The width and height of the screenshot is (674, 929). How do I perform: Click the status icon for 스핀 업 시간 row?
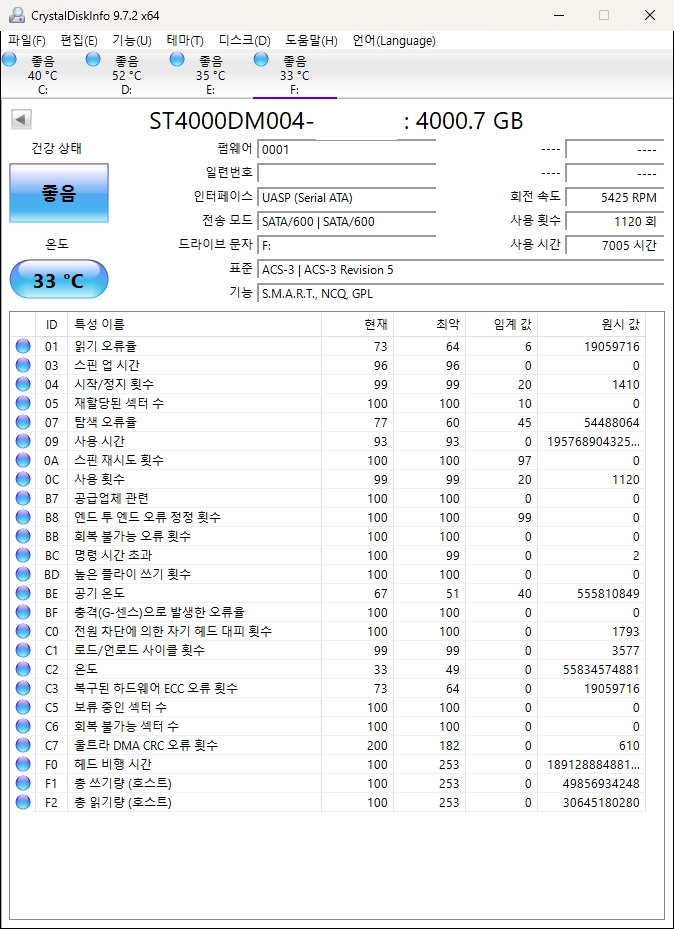[x=23, y=365]
